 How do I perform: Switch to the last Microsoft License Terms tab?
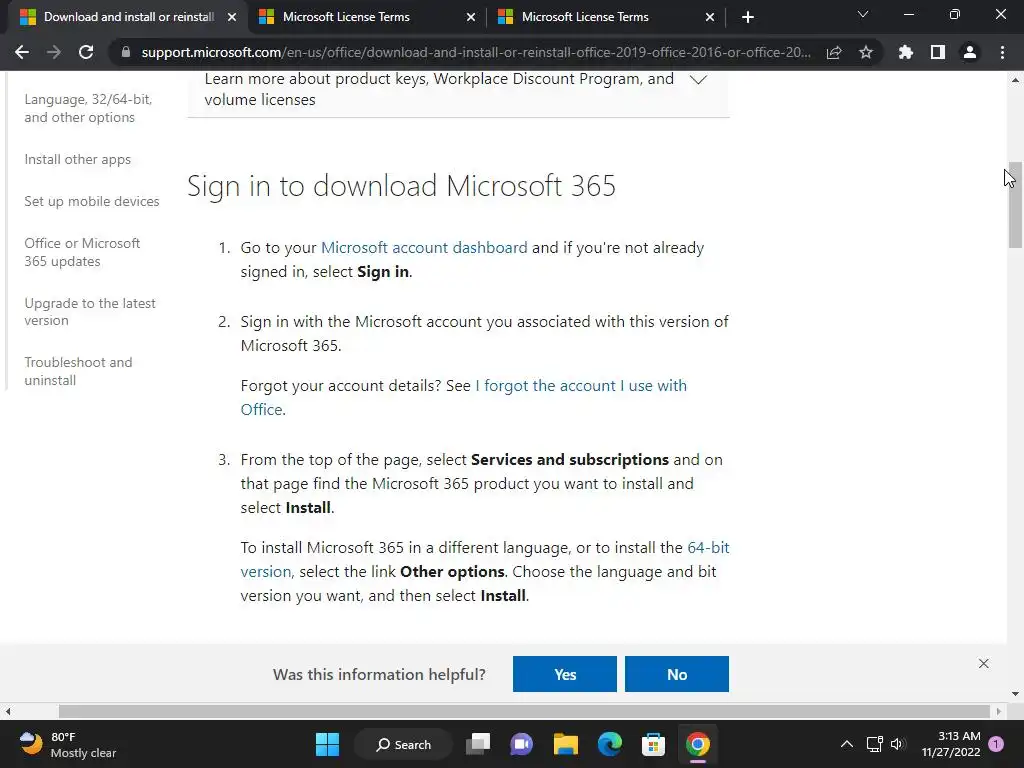tap(605, 18)
